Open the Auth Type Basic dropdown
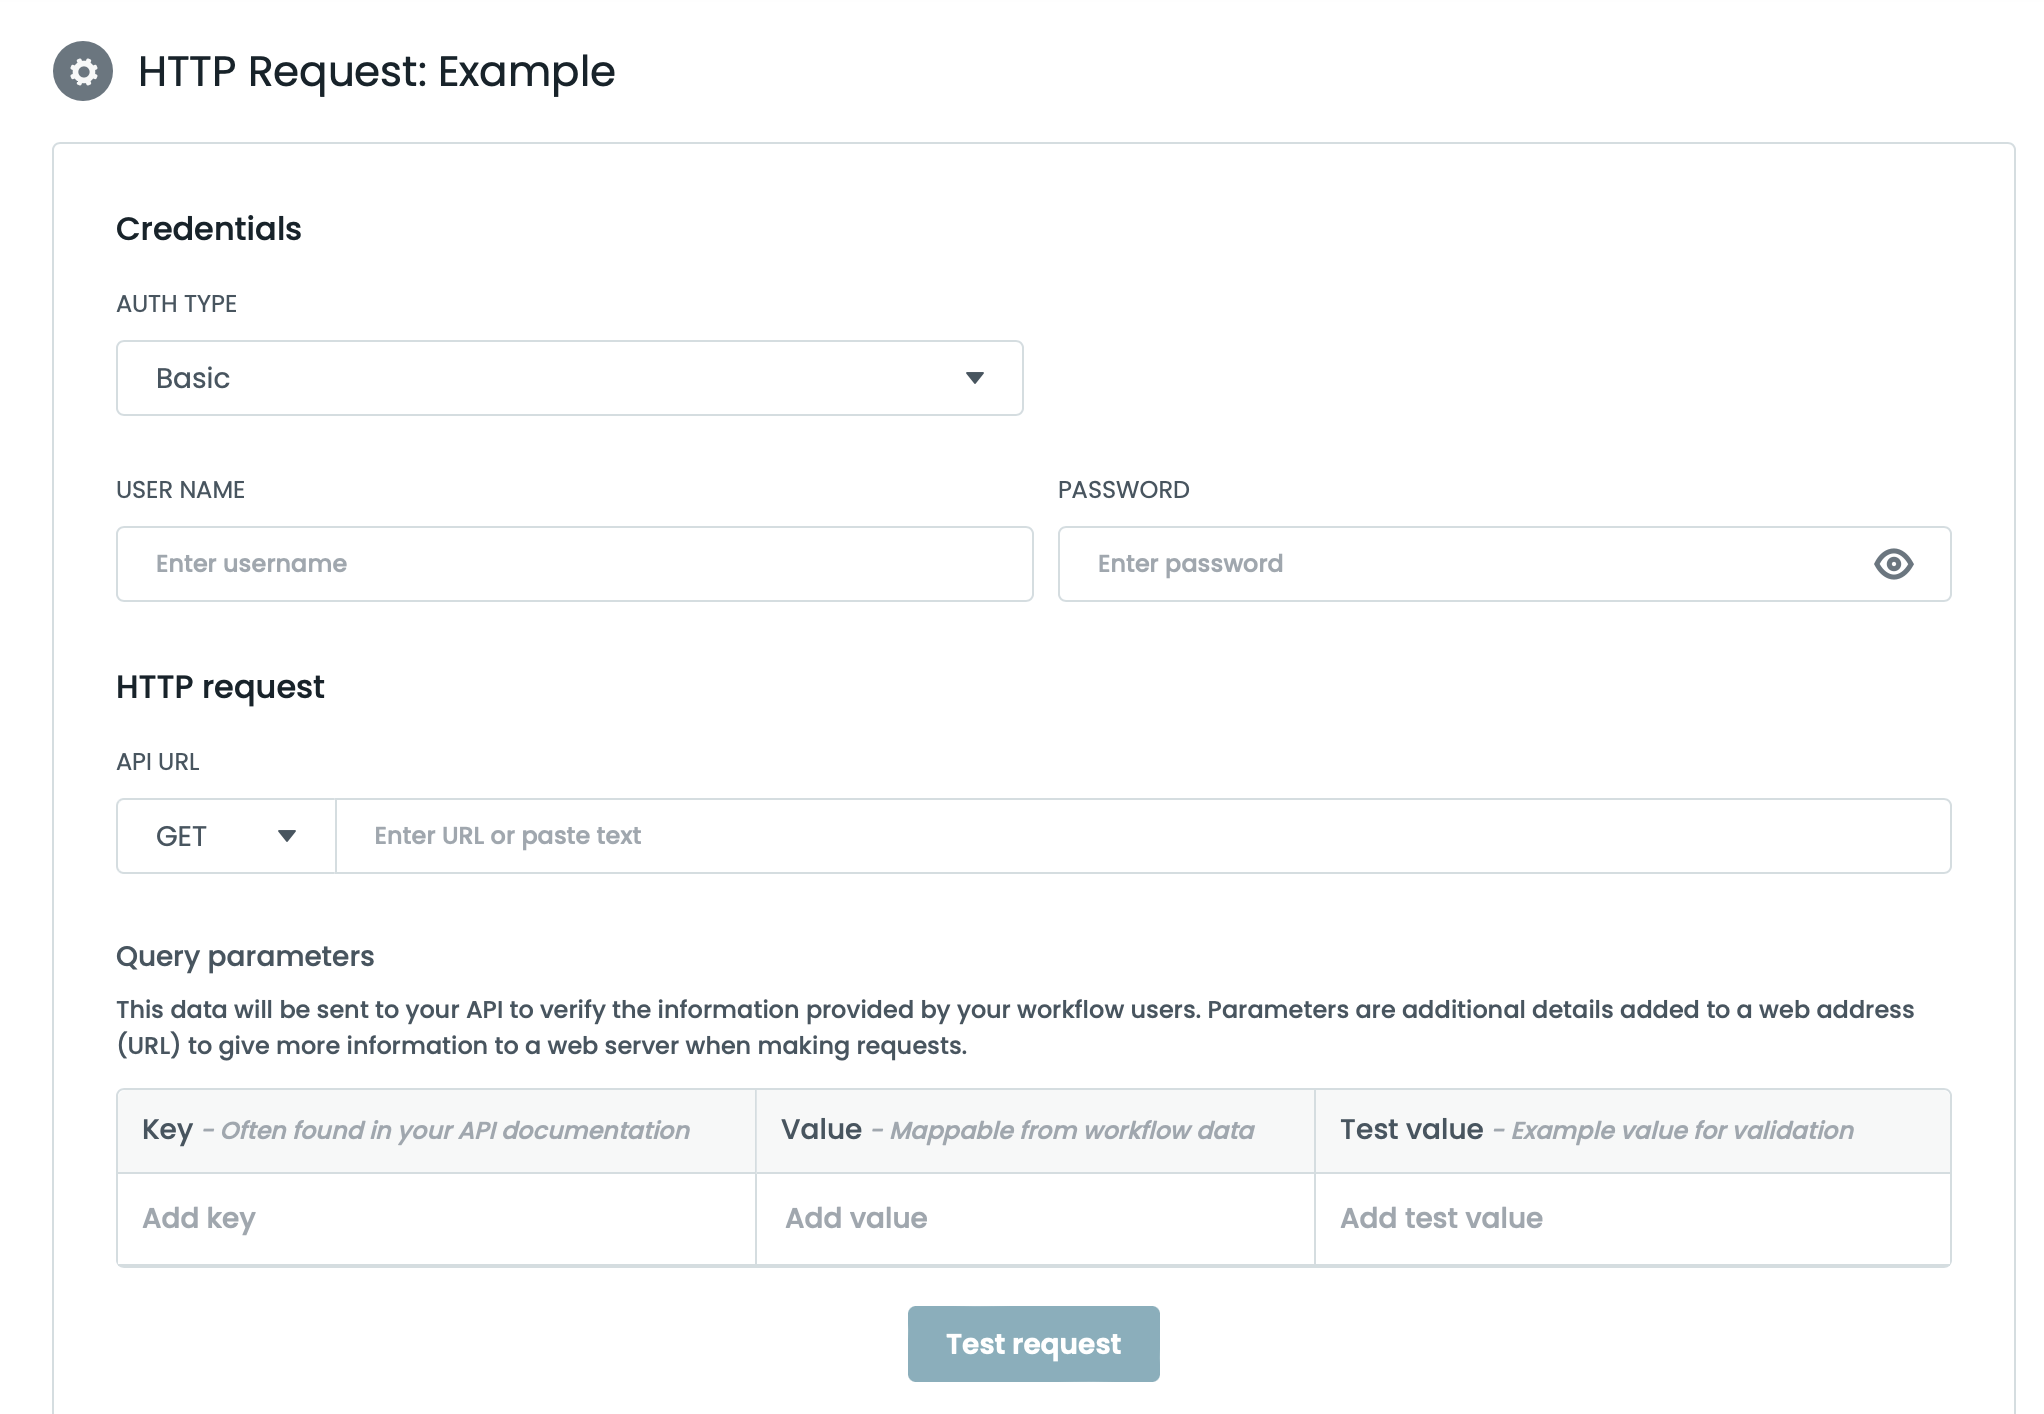Image resolution: width=2044 pixels, height=1414 pixels. [568, 378]
